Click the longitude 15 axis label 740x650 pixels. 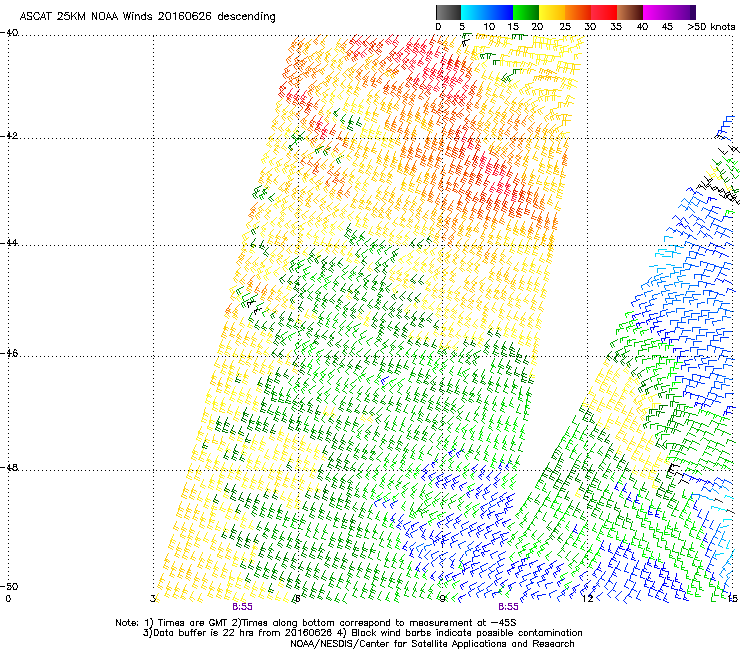(x=732, y=599)
